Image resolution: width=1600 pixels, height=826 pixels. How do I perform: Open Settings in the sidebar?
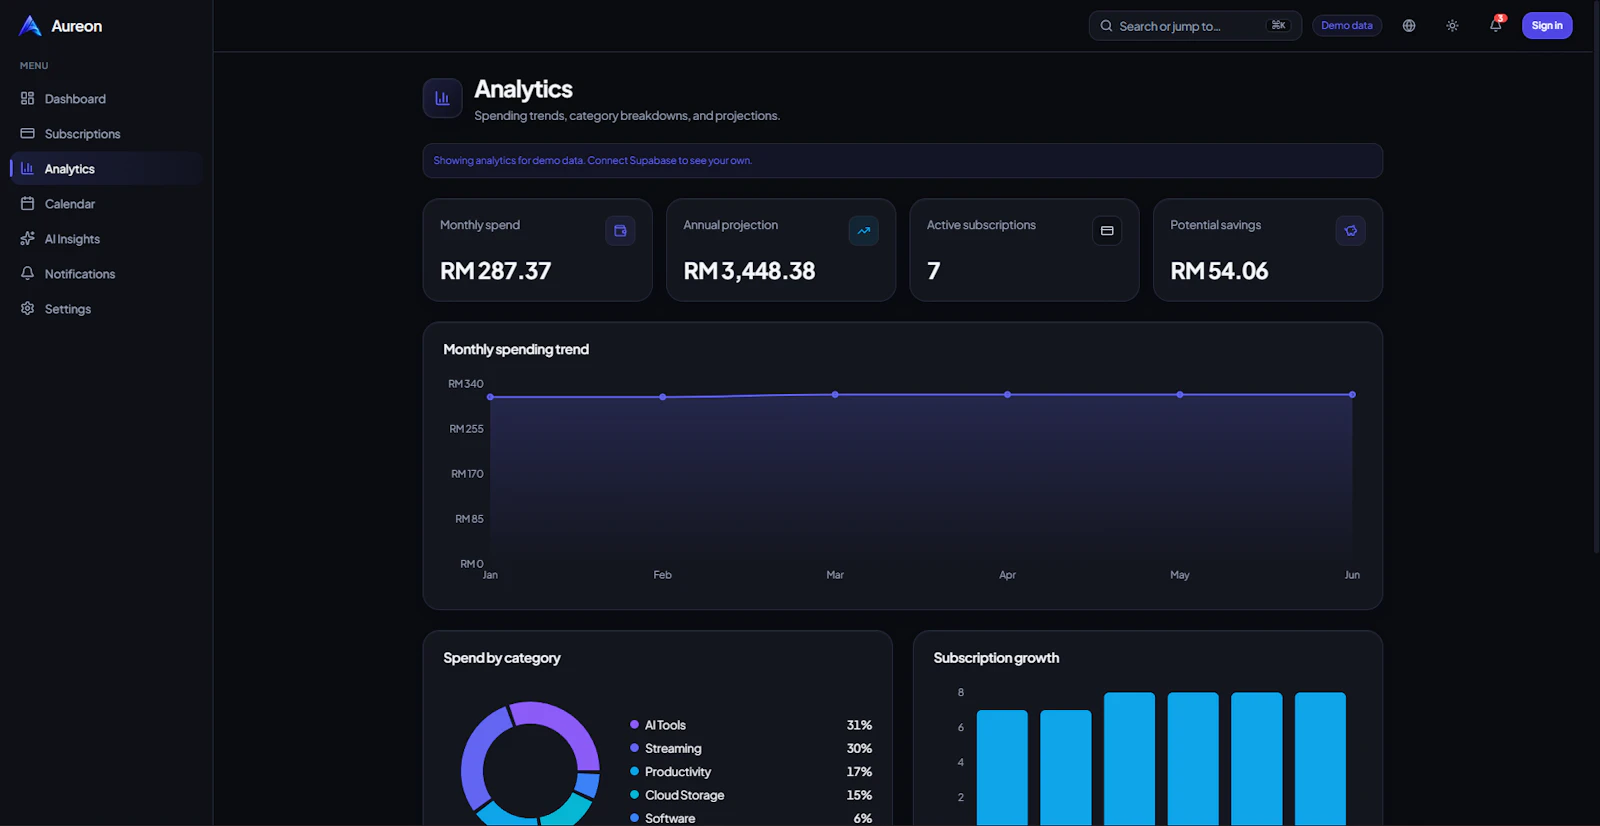click(x=106, y=309)
